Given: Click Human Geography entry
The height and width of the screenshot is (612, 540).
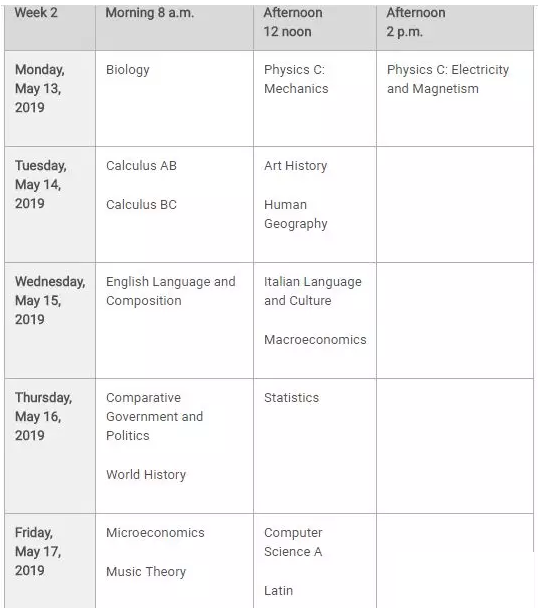Looking at the screenshot, I should pyautogui.click(x=295, y=214).
